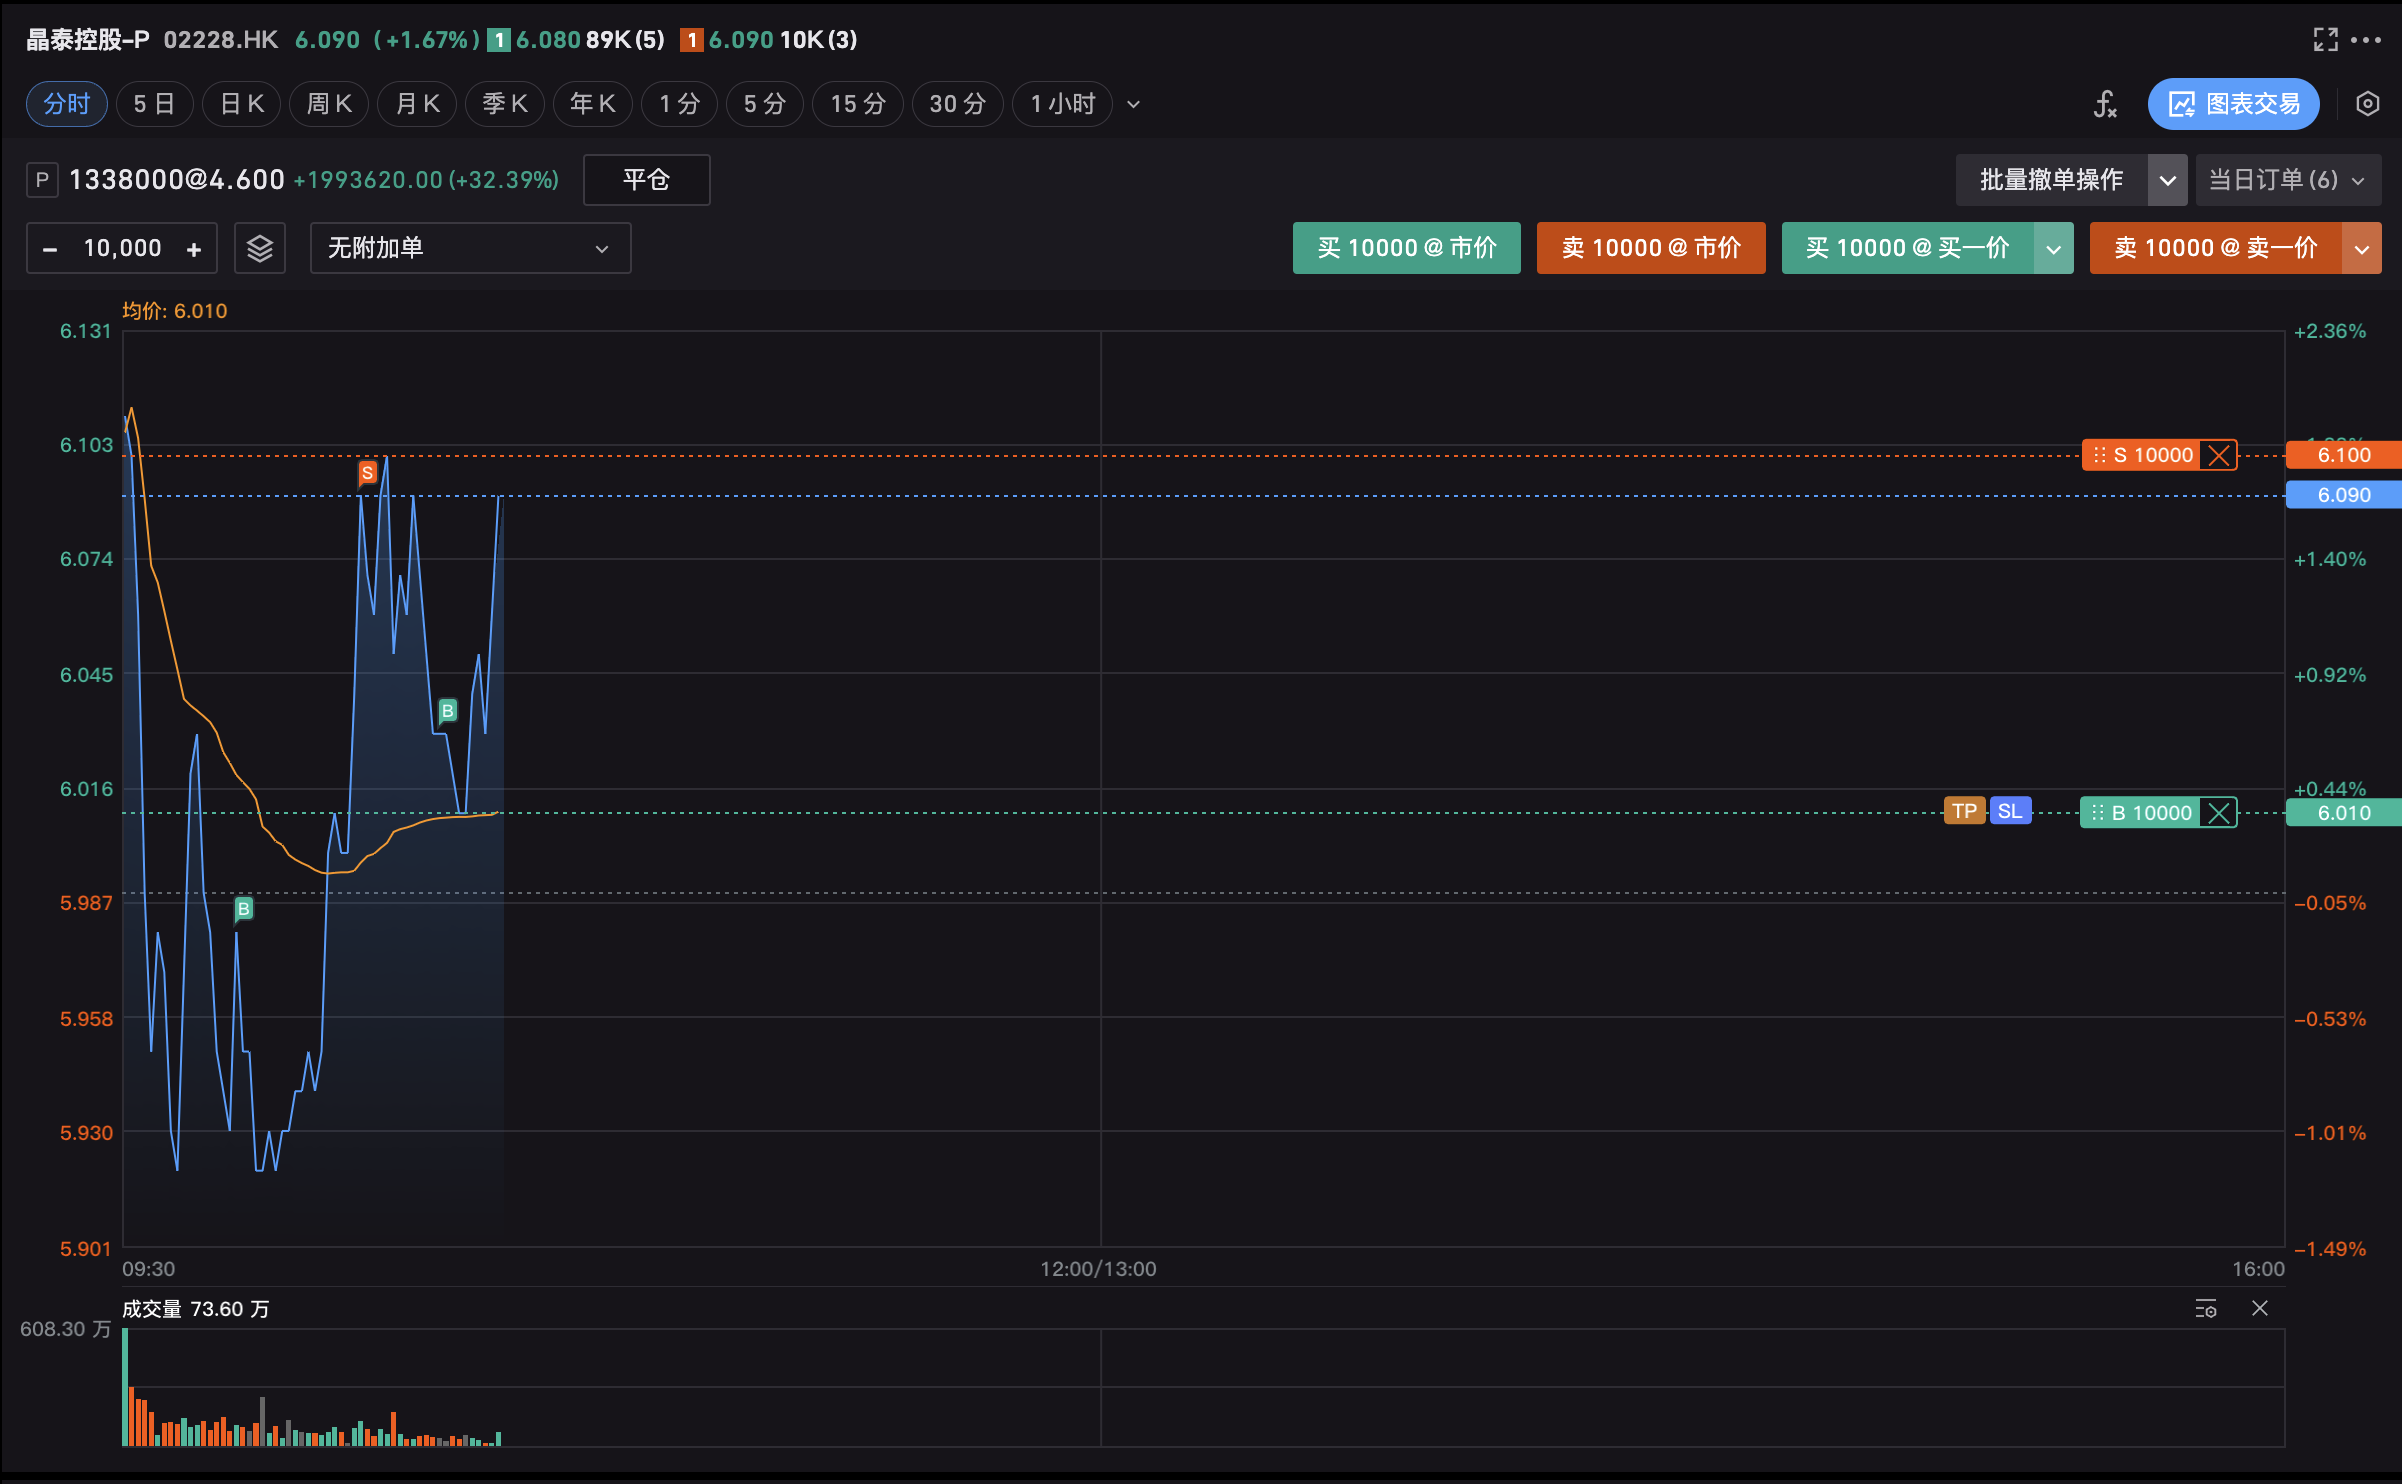2402x1484 pixels.
Task: Open the 当日订单 (6) dropdown
Action: coord(2287,180)
